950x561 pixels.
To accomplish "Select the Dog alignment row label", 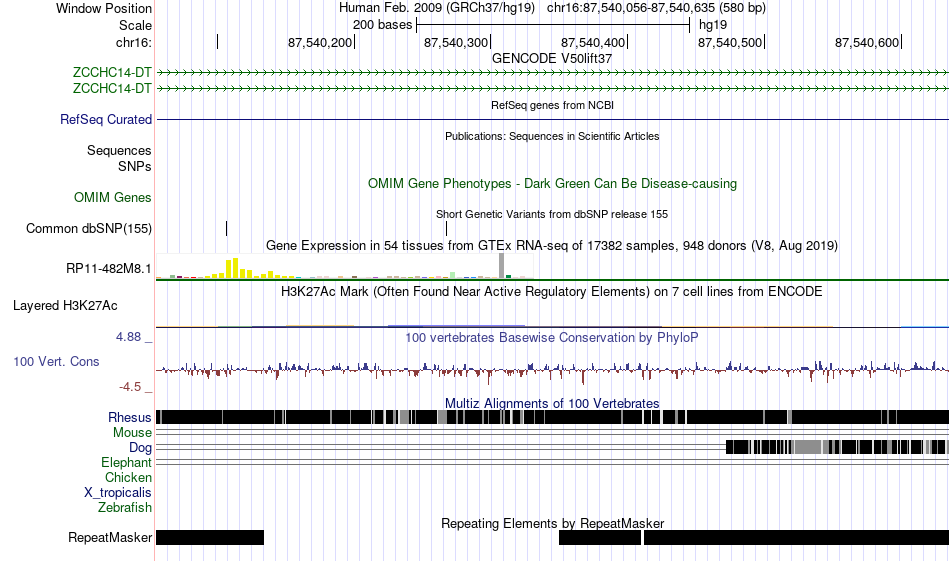I will 141,448.
